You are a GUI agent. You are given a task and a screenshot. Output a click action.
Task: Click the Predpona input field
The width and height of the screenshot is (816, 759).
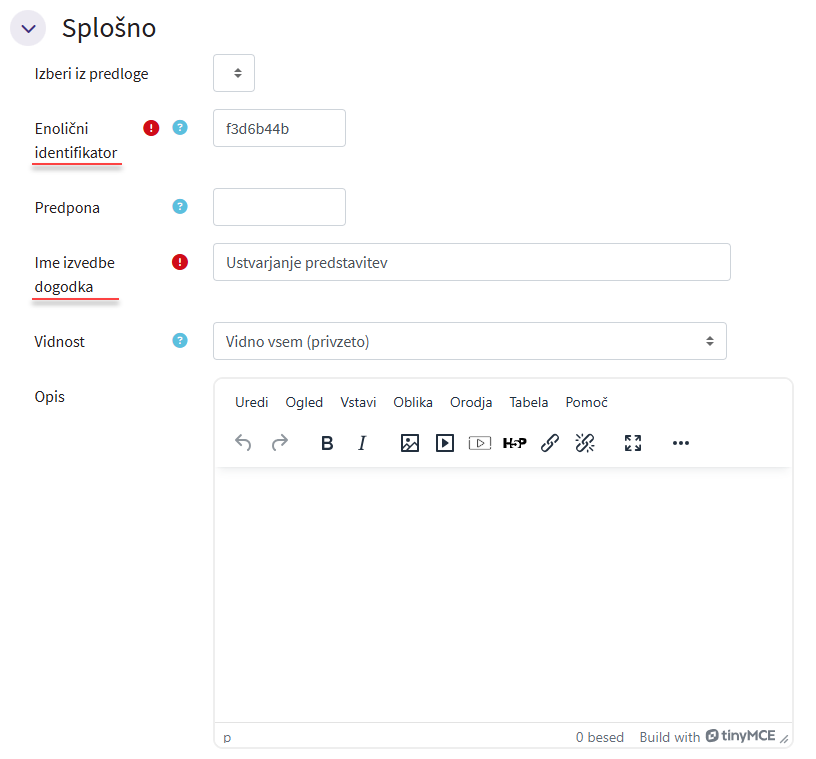[x=279, y=207]
